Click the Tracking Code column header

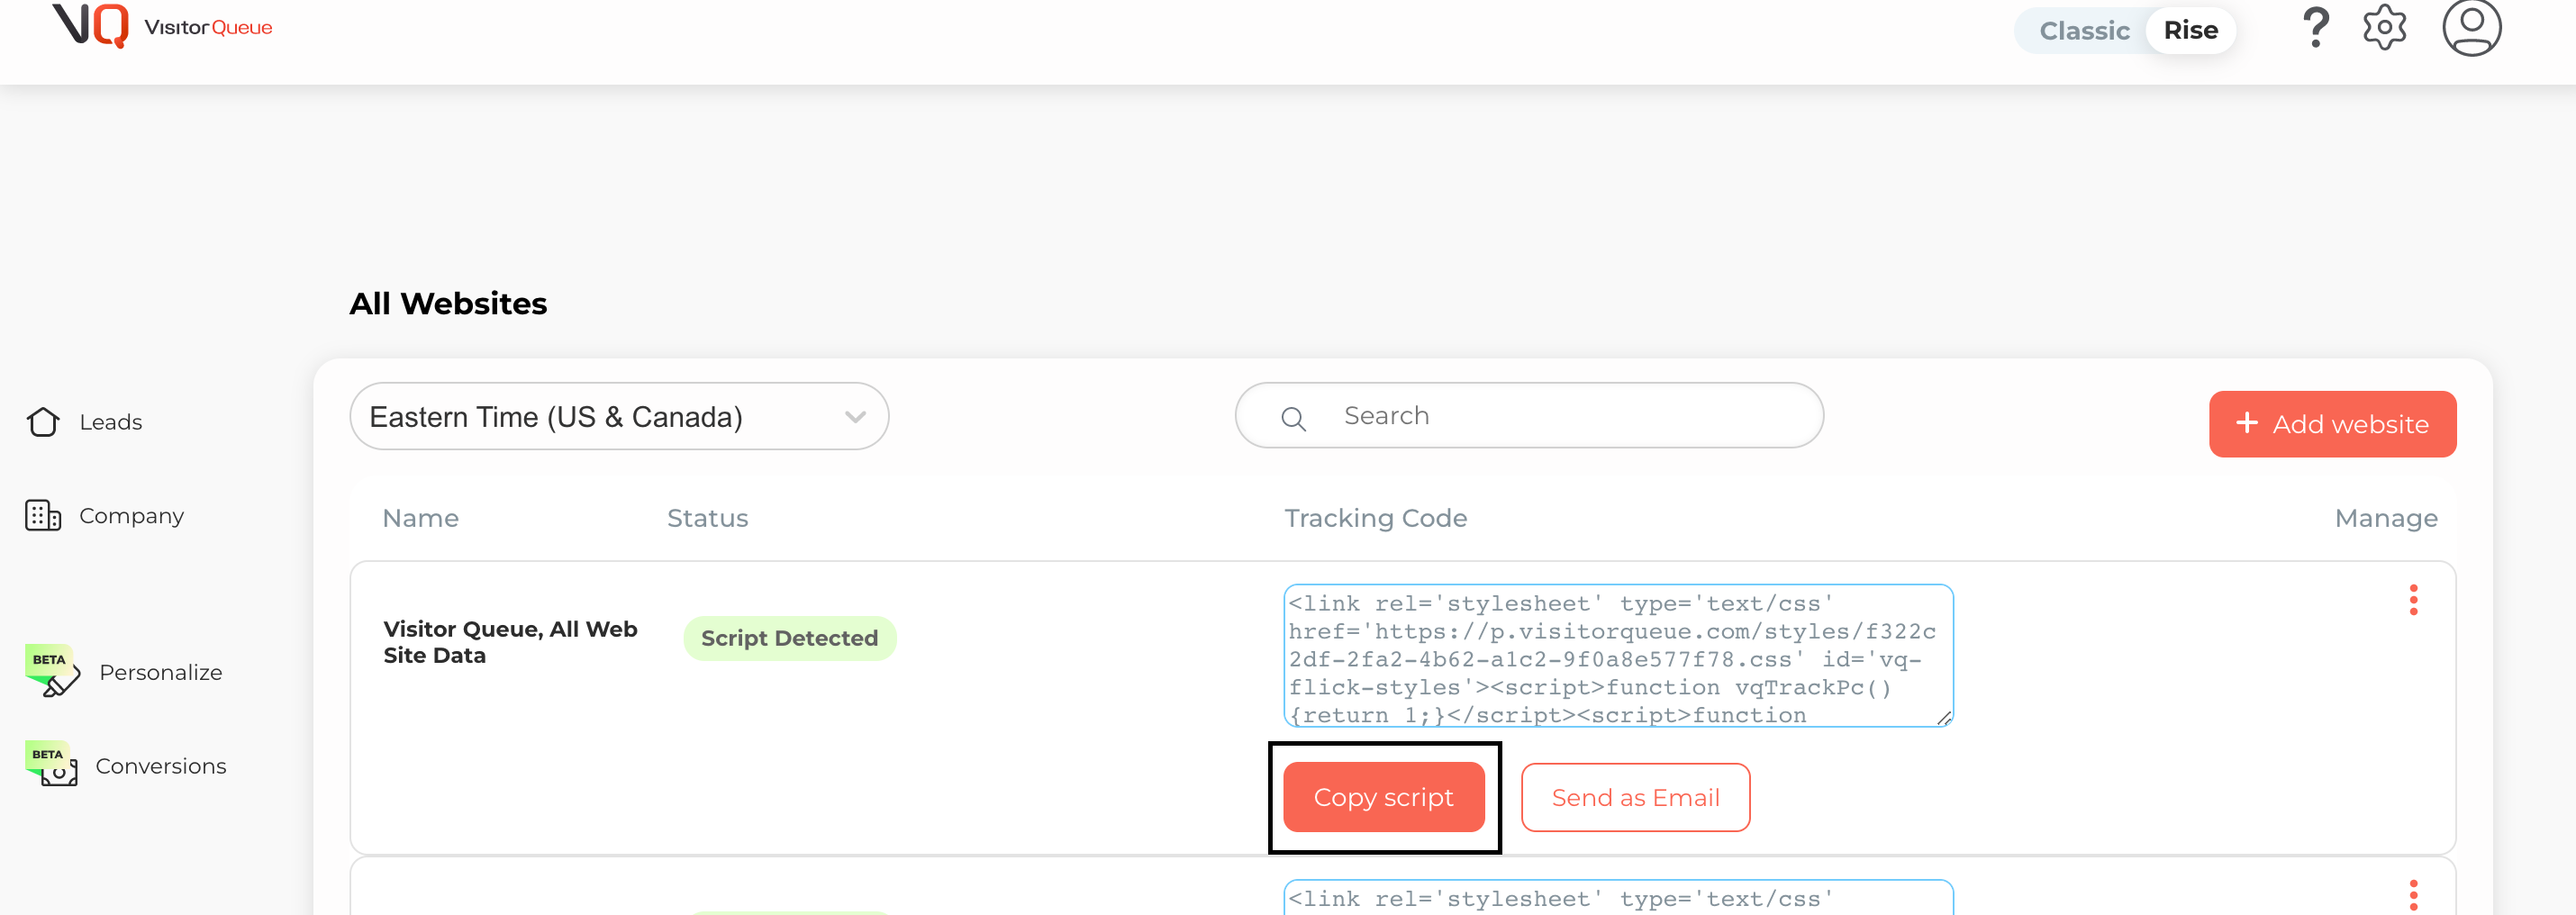click(1375, 518)
